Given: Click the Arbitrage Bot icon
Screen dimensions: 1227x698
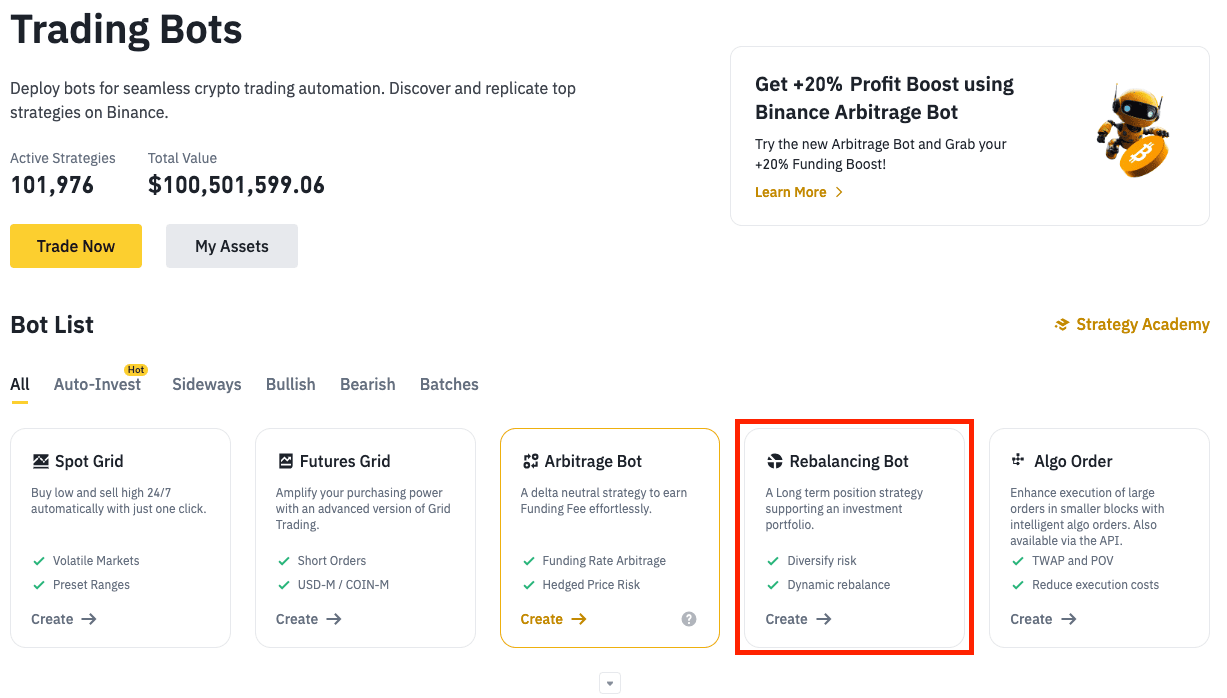Looking at the screenshot, I should (x=530, y=461).
